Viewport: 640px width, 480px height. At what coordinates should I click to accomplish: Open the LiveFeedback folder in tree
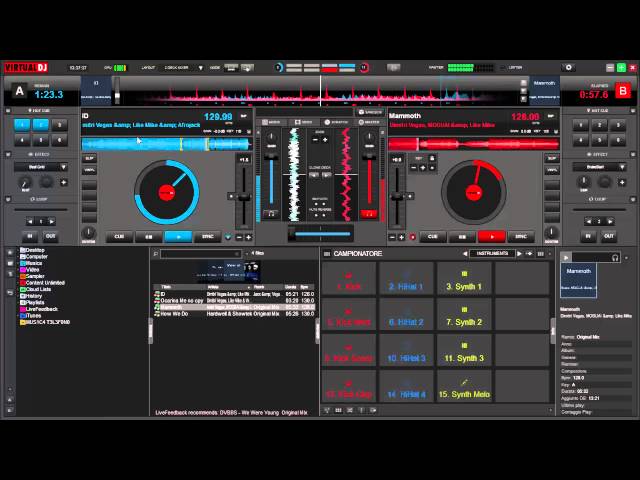click(39, 309)
